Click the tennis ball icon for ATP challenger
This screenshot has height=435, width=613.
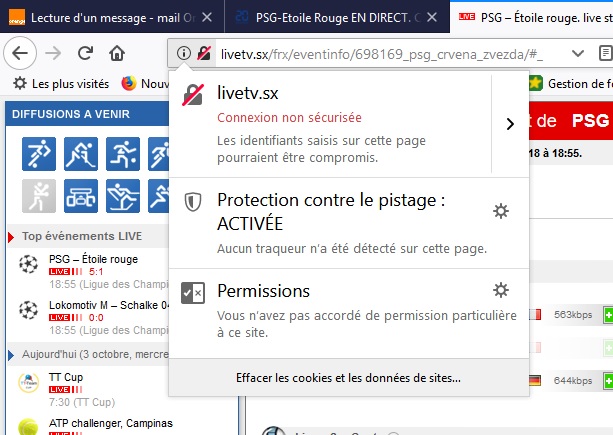pos(29,427)
